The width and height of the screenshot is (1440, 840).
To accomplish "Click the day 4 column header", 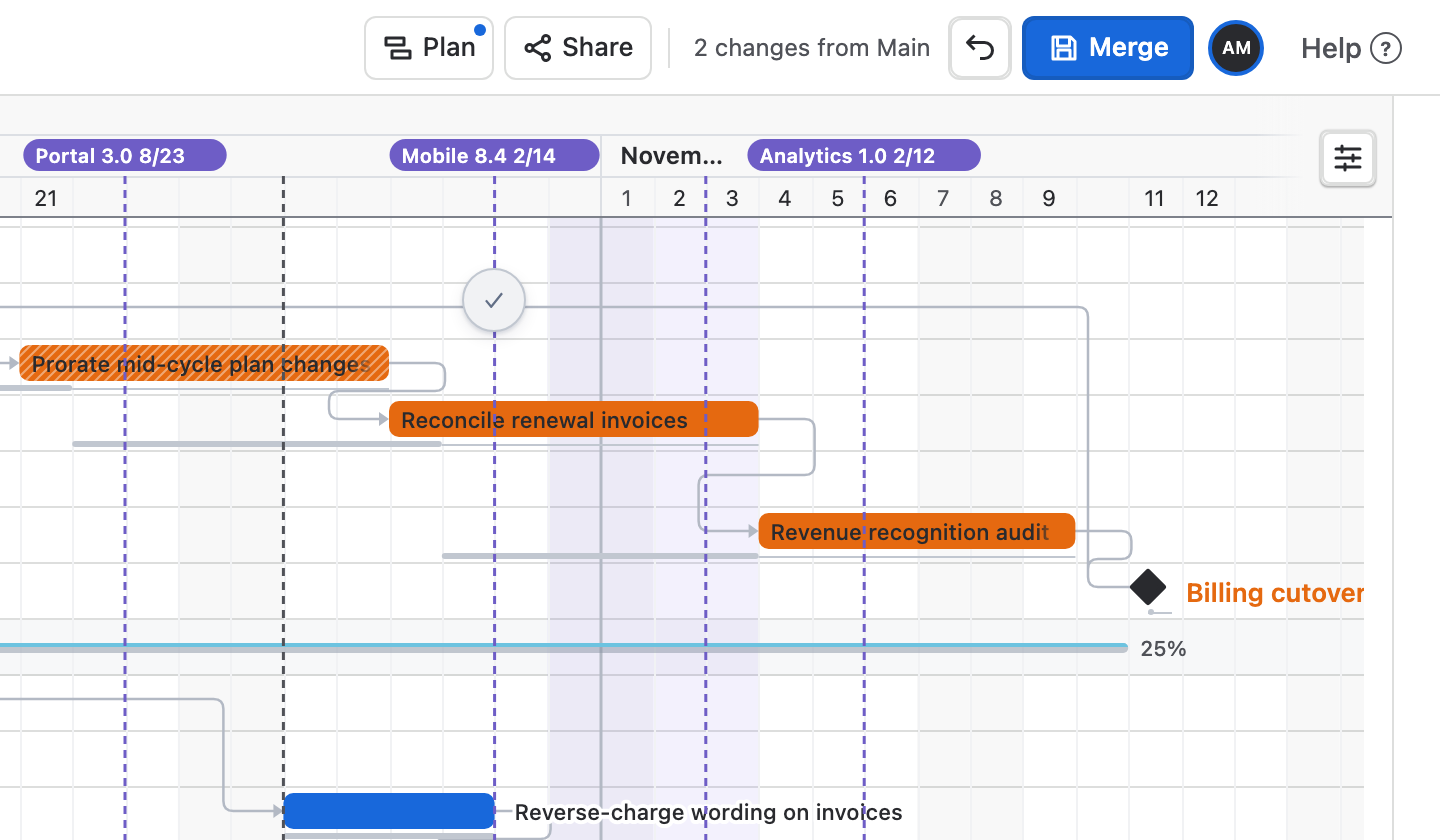I will (x=785, y=198).
